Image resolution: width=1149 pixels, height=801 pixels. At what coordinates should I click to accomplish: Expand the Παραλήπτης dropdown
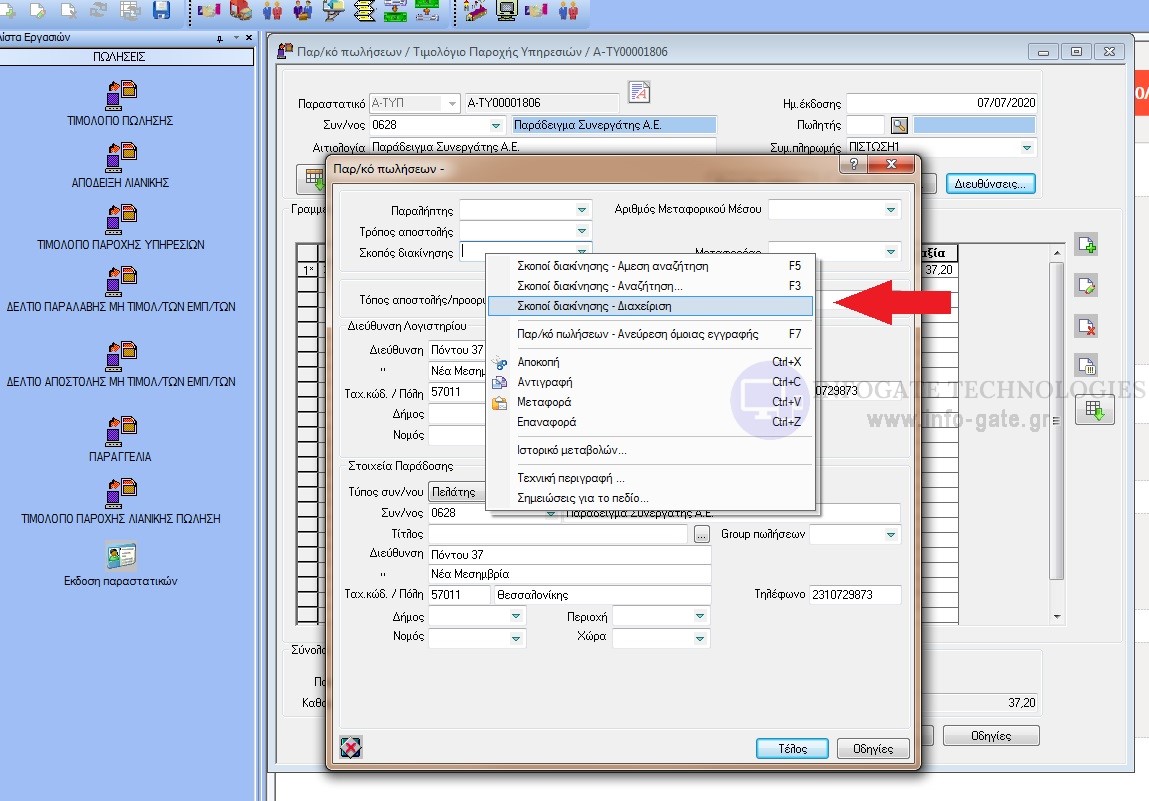583,210
